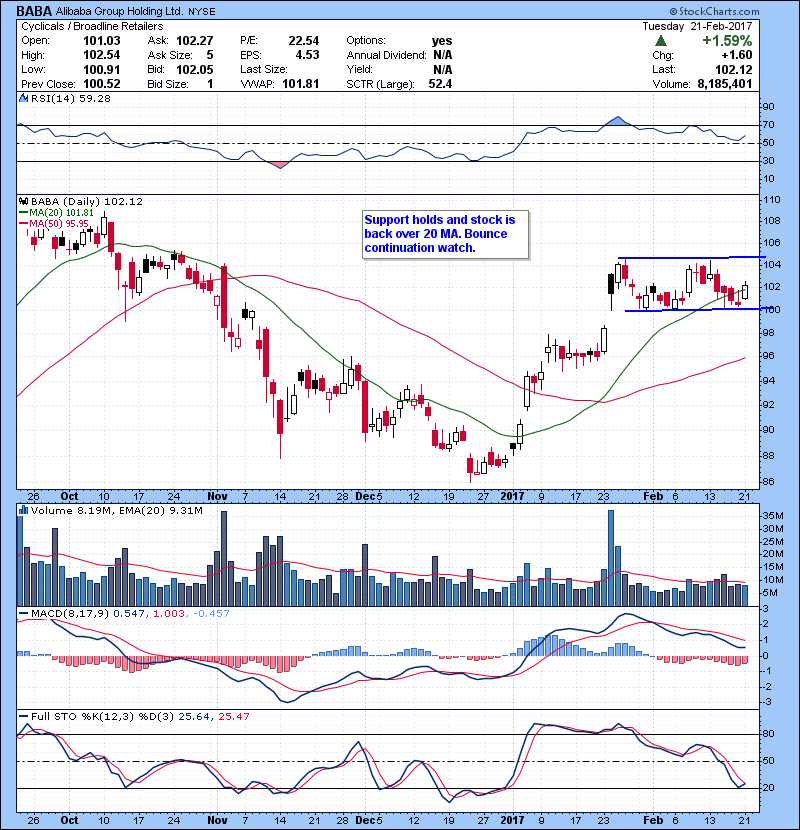Click the Volume 8.19M, EMA(20) 9.31M label
The width and height of the screenshot is (800, 830).
116,510
